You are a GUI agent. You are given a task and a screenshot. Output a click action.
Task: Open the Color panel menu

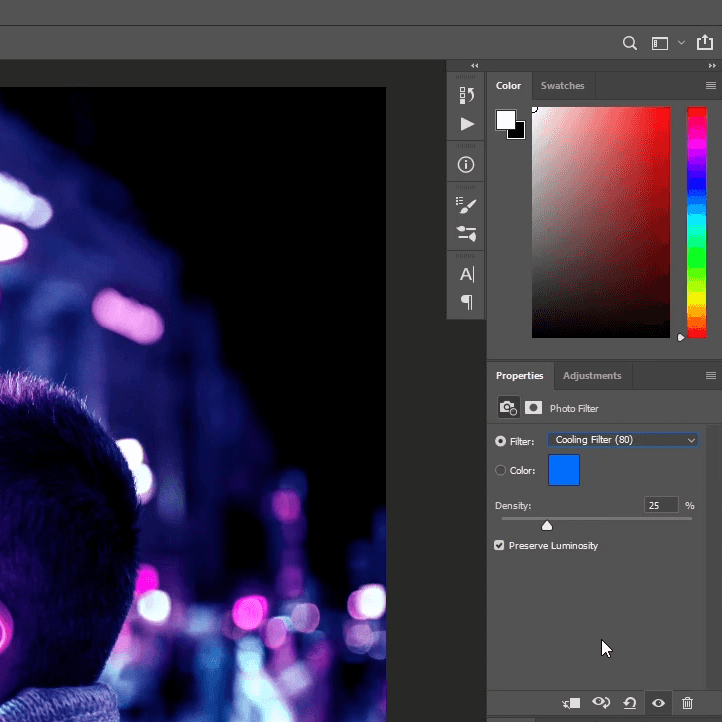pos(710,86)
